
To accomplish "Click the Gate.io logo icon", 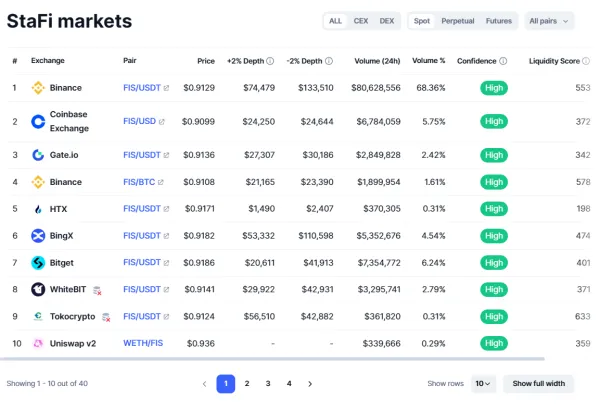I will click(x=38, y=155).
